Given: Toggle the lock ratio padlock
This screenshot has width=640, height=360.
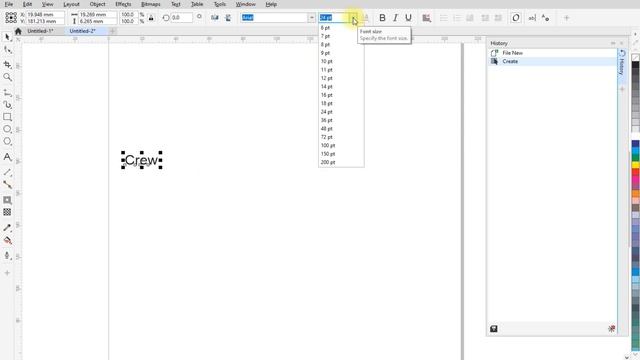Looking at the screenshot, I should pos(151,18).
